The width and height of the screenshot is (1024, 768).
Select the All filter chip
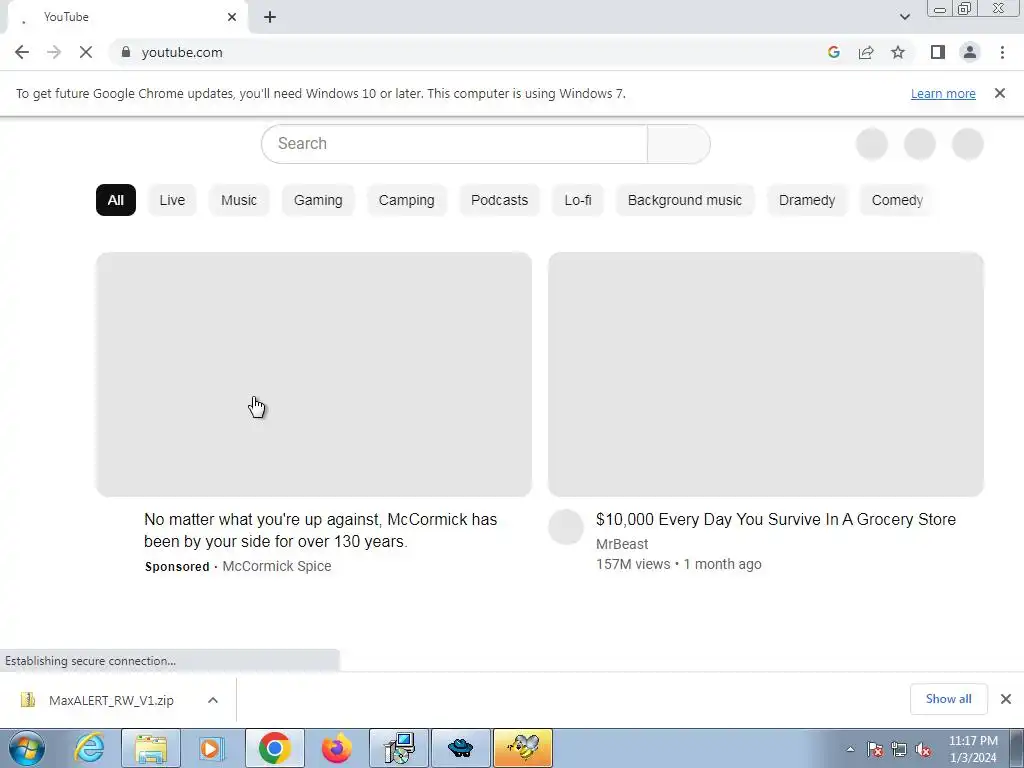116,200
